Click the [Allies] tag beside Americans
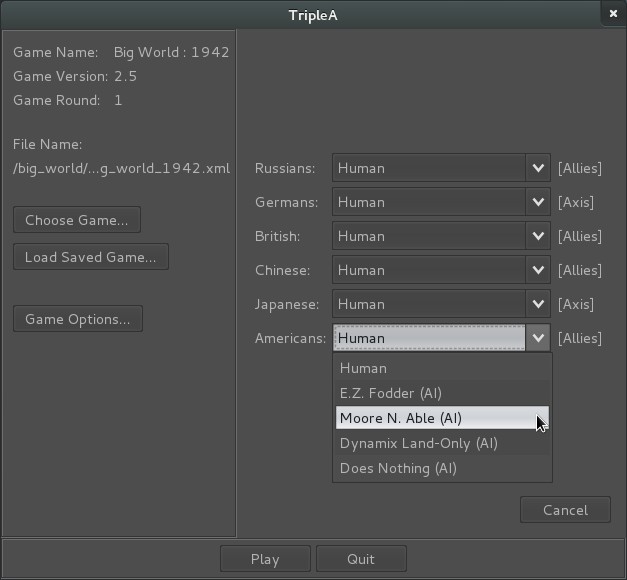The height and width of the screenshot is (580, 627). (x=580, y=338)
